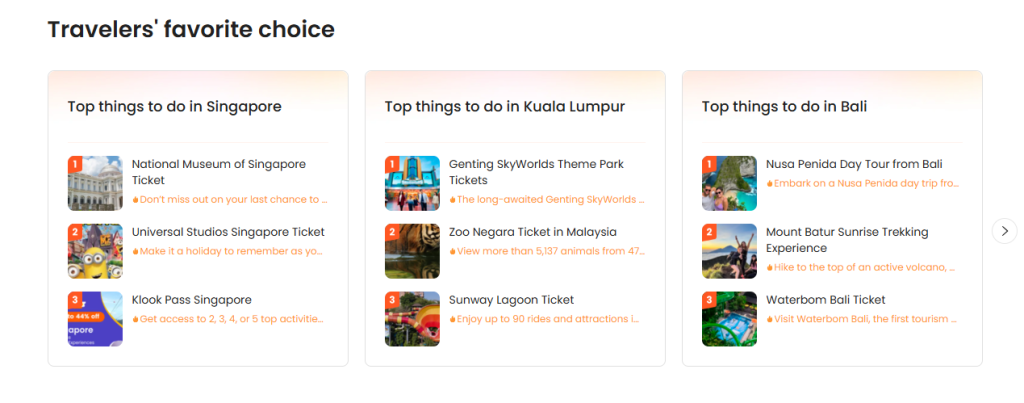1024x403 pixels.
Task: Select Klook Pass Singapore title
Action: pos(191,300)
